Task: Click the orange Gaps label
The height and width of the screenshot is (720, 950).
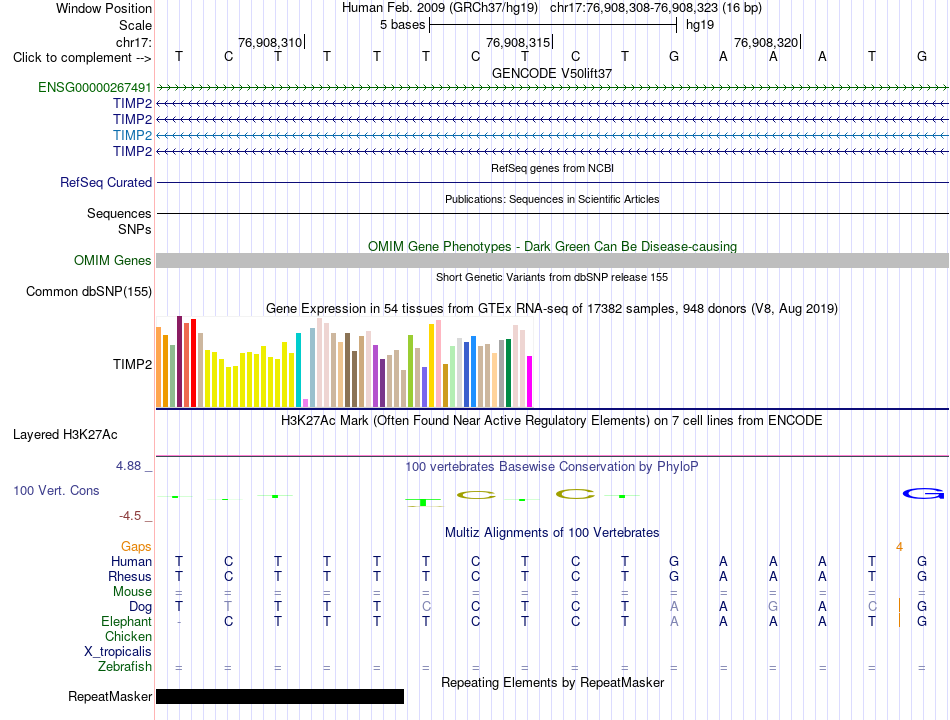Action: point(136,547)
